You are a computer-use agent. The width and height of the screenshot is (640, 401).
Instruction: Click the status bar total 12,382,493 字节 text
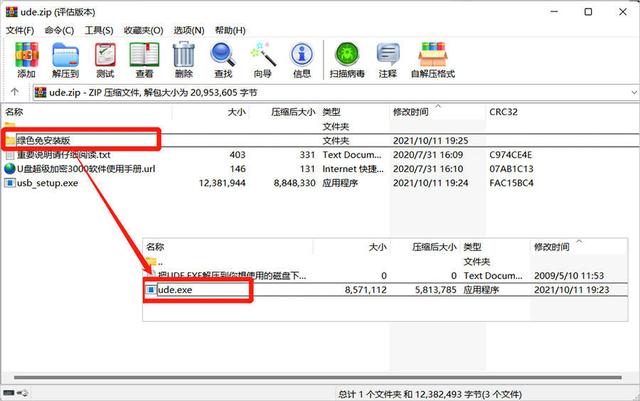[x=429, y=394]
